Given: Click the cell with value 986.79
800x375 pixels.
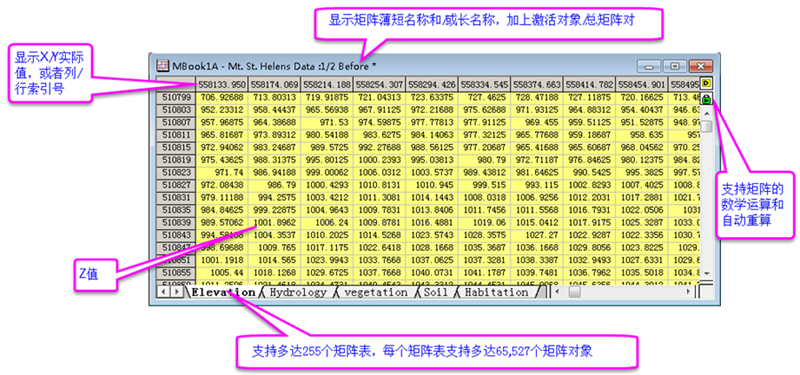Looking at the screenshot, I should [274, 185].
